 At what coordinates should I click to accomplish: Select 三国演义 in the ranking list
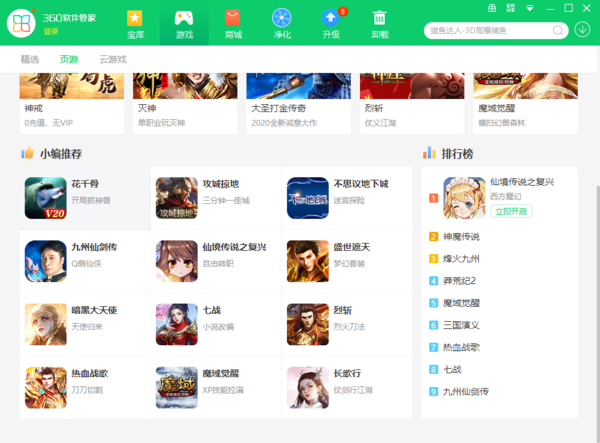pyautogui.click(x=461, y=325)
